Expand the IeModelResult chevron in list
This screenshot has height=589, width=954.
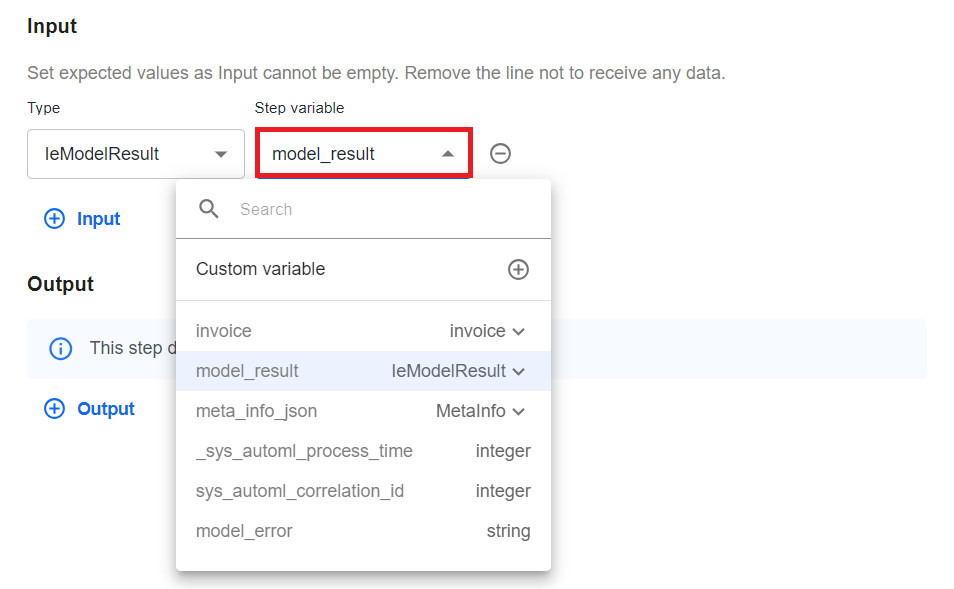coord(518,372)
